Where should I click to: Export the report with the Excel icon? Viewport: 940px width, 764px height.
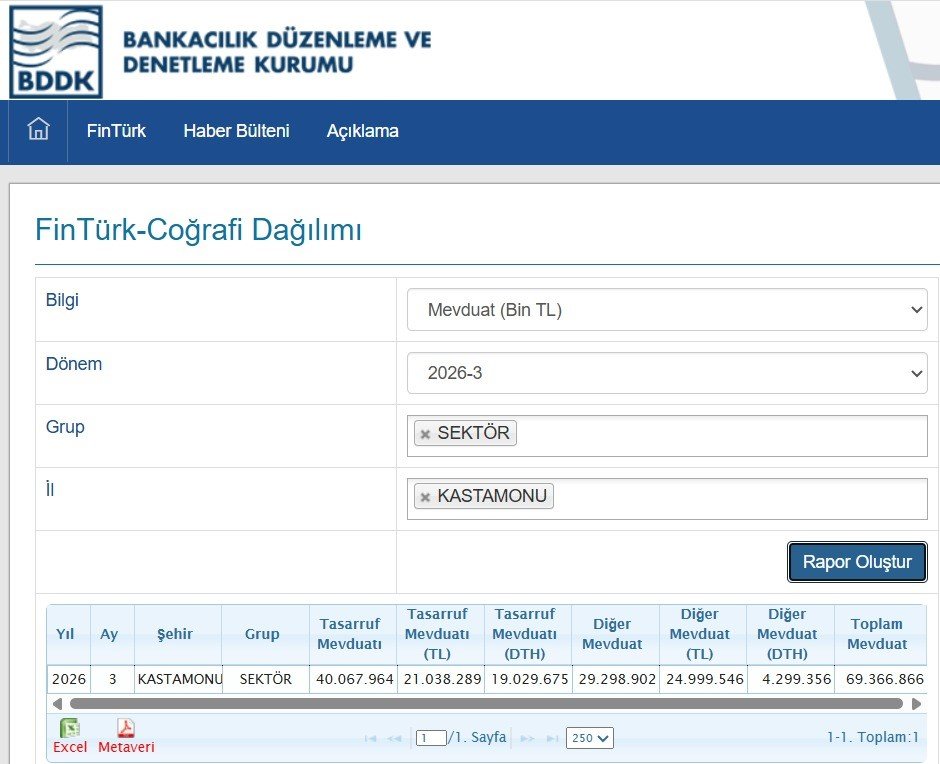pyautogui.click(x=70, y=728)
